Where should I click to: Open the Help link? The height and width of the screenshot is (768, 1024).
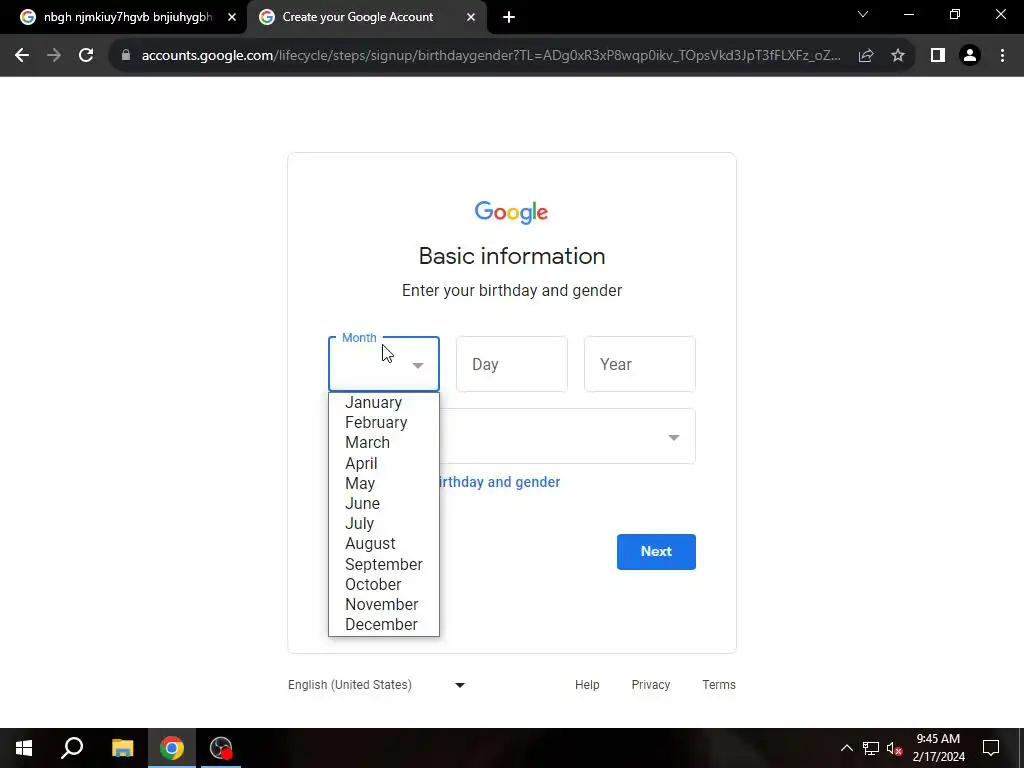(587, 685)
